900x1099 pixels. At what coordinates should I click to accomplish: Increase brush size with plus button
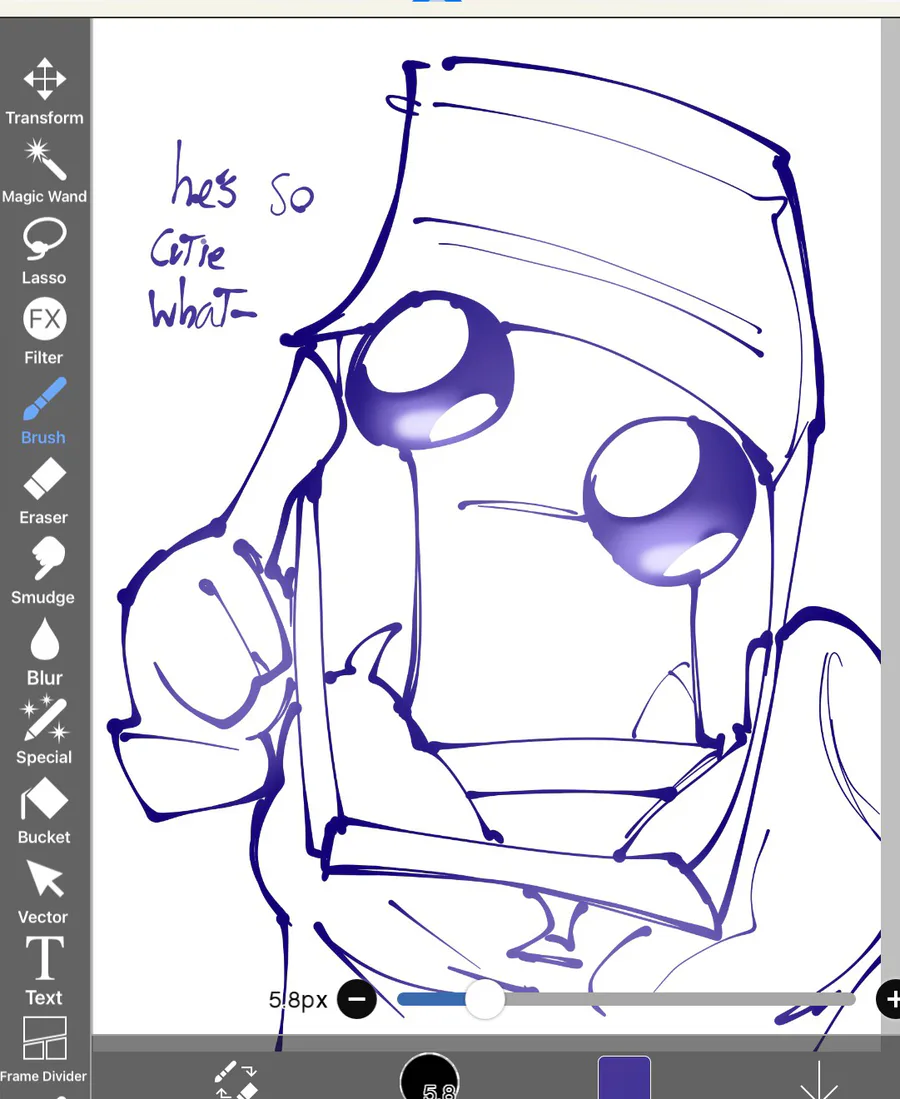coord(890,999)
